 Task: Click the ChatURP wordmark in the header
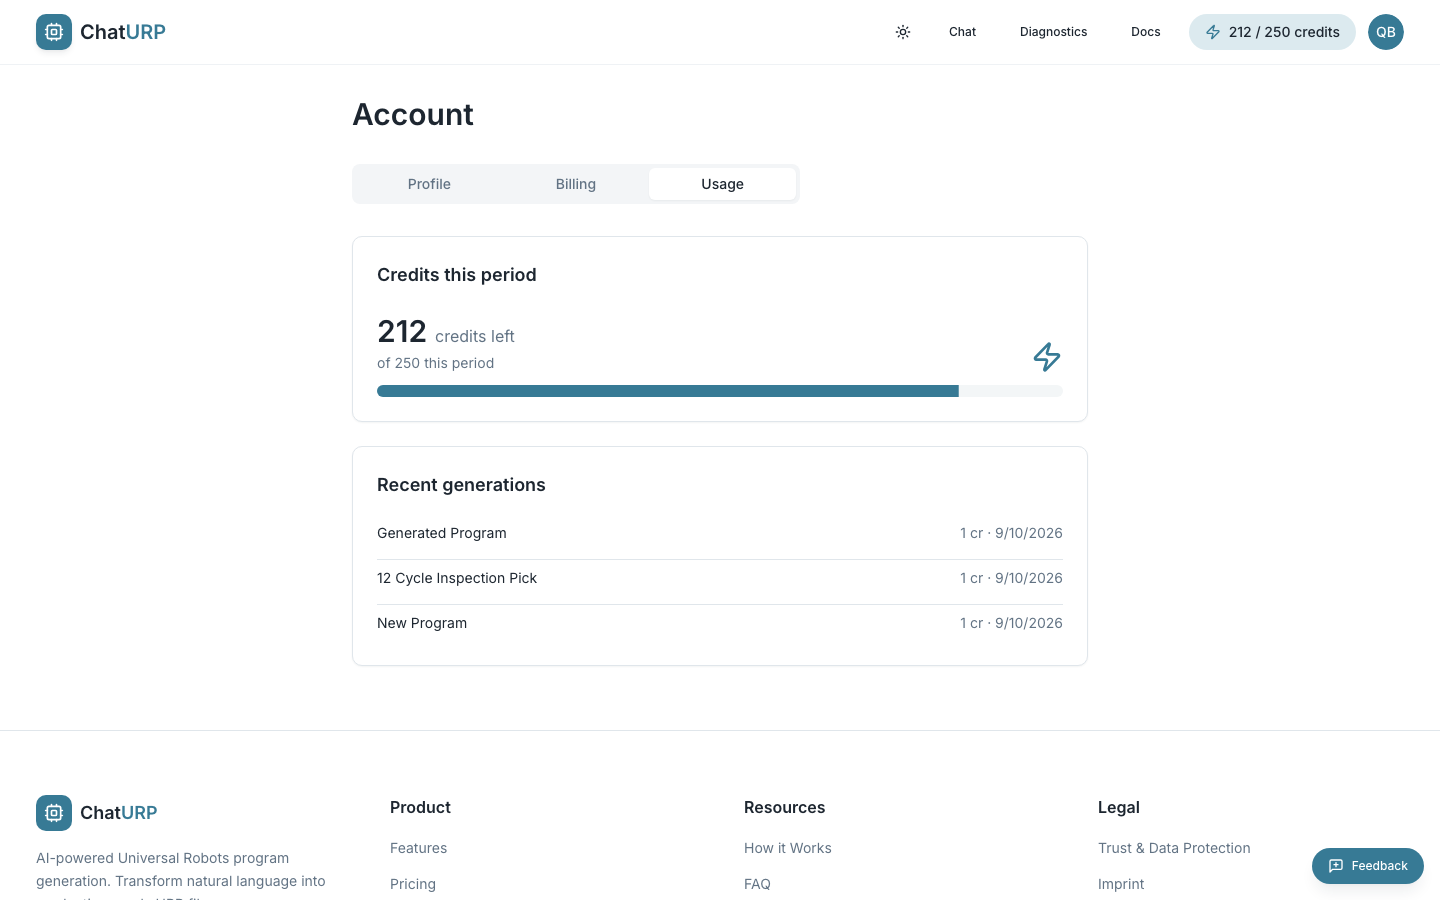coord(123,32)
